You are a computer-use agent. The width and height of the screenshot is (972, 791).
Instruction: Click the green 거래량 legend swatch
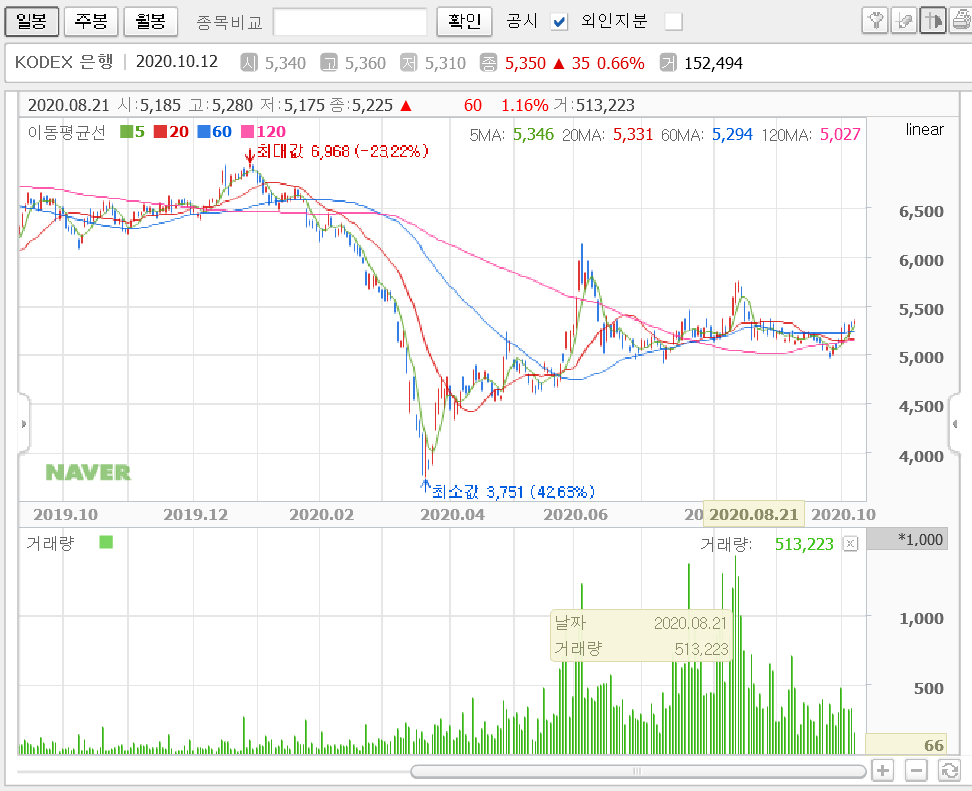coord(106,542)
